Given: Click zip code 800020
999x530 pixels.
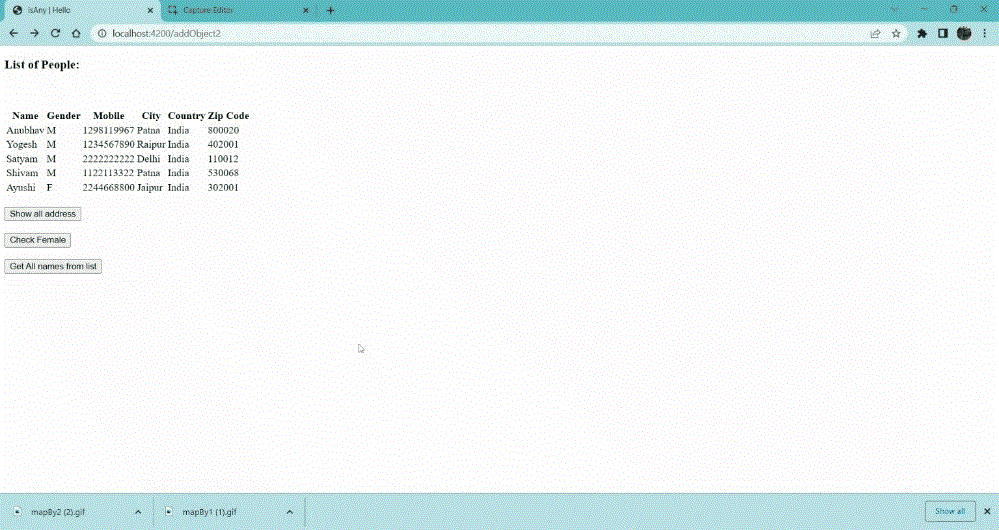Looking at the screenshot, I should [223, 130].
